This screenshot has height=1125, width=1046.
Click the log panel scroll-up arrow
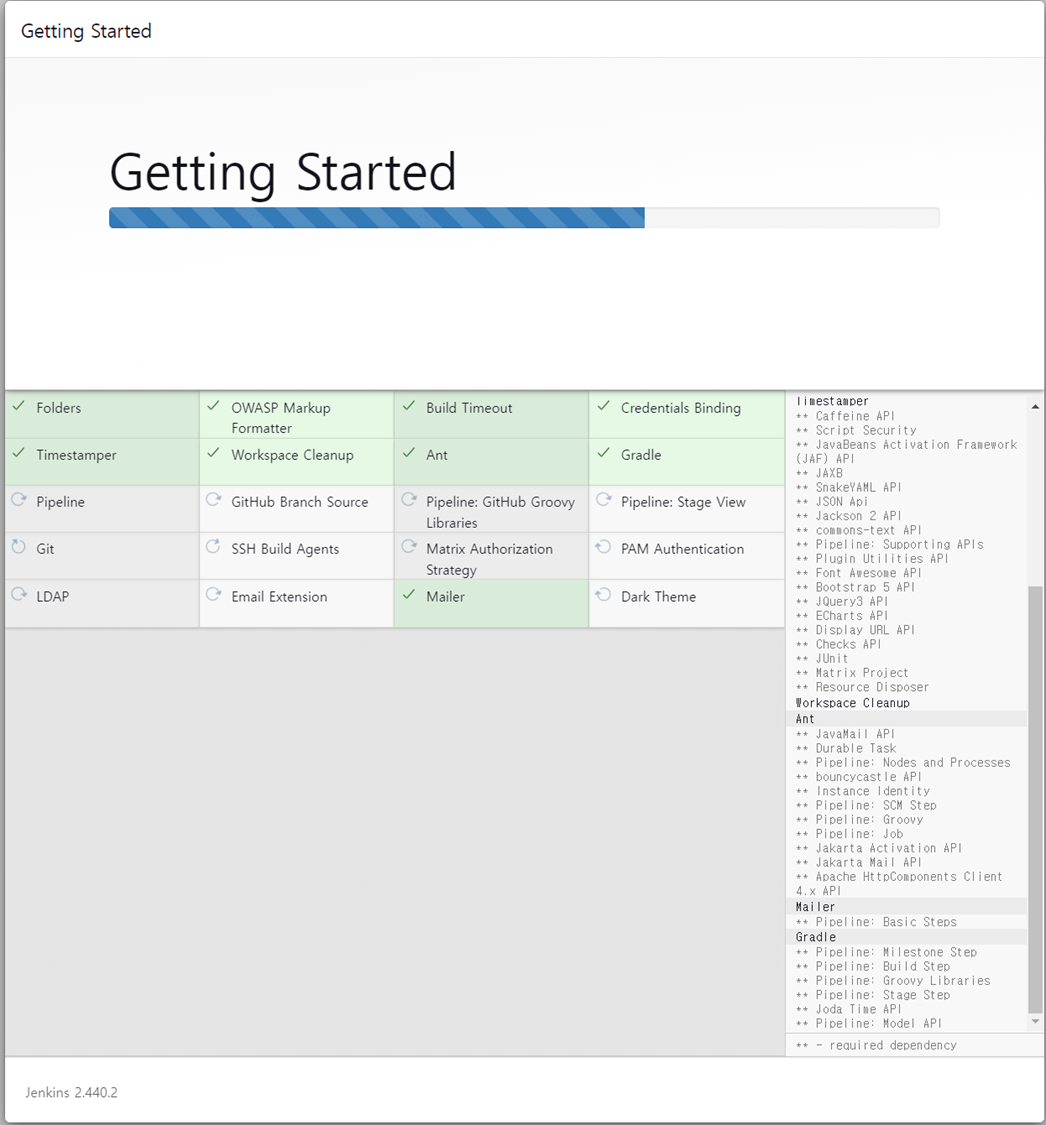point(1035,407)
